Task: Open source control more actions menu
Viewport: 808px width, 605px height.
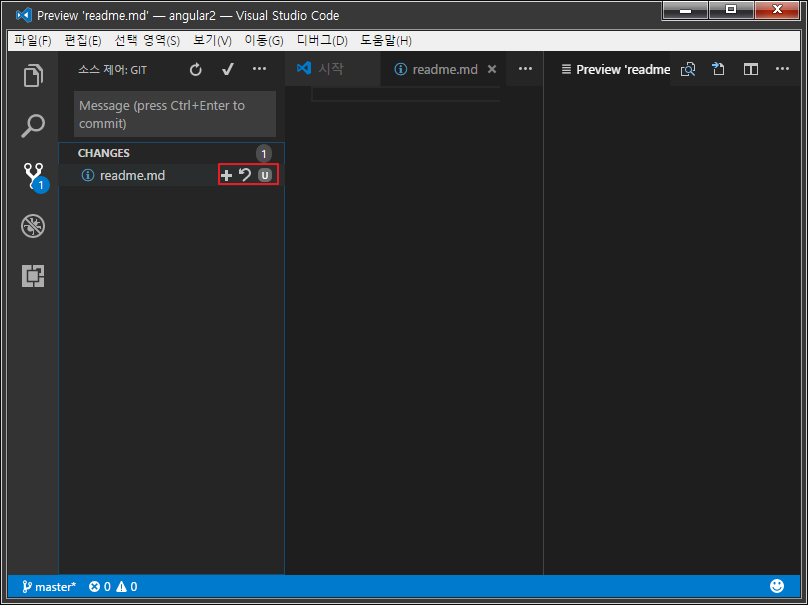Action: (x=260, y=69)
